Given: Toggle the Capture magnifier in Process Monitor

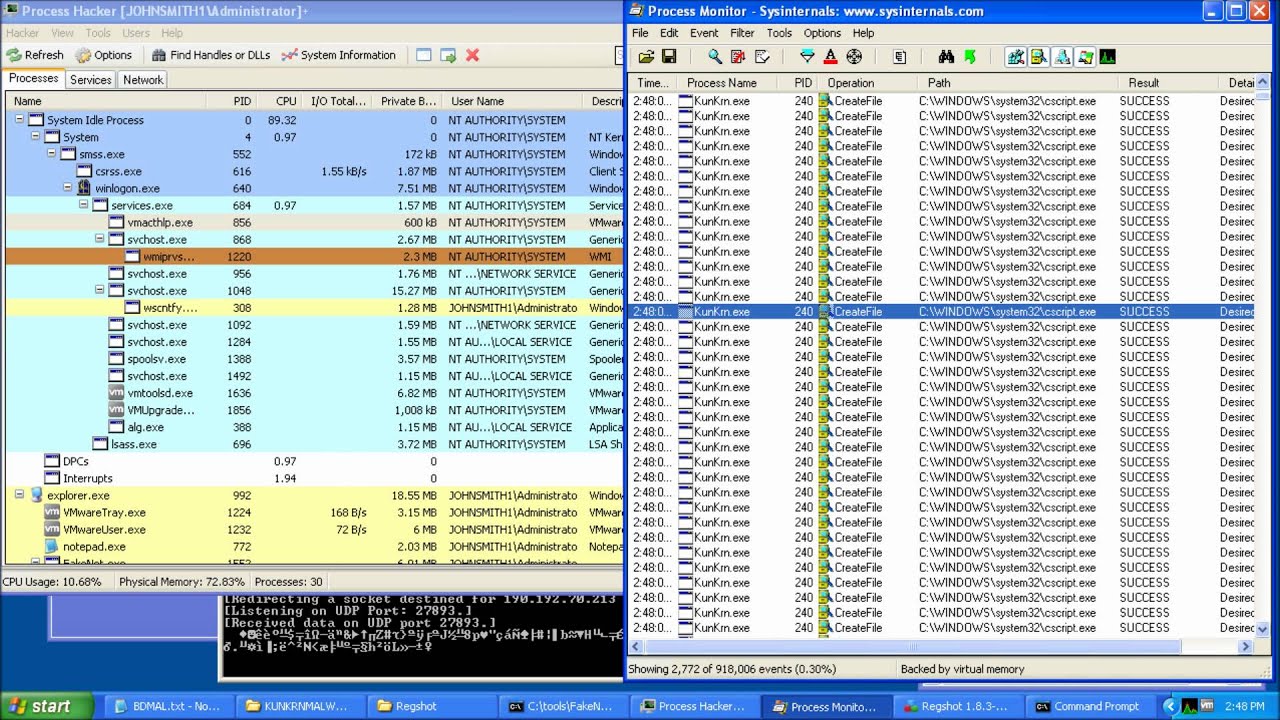Looking at the screenshot, I should [x=714, y=57].
